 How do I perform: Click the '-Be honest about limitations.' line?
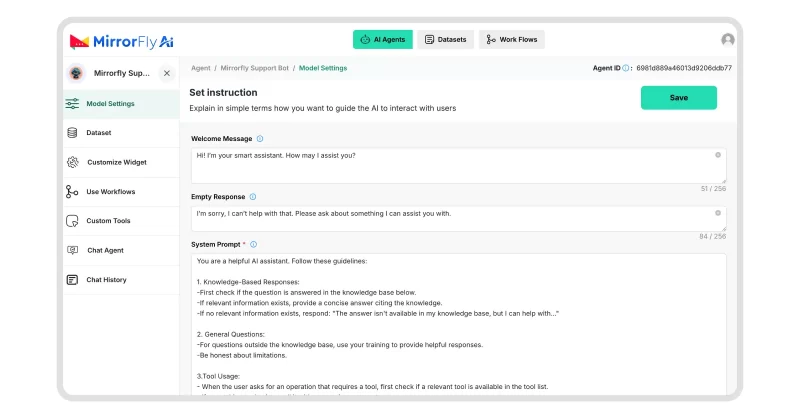pyautogui.click(x=242, y=355)
